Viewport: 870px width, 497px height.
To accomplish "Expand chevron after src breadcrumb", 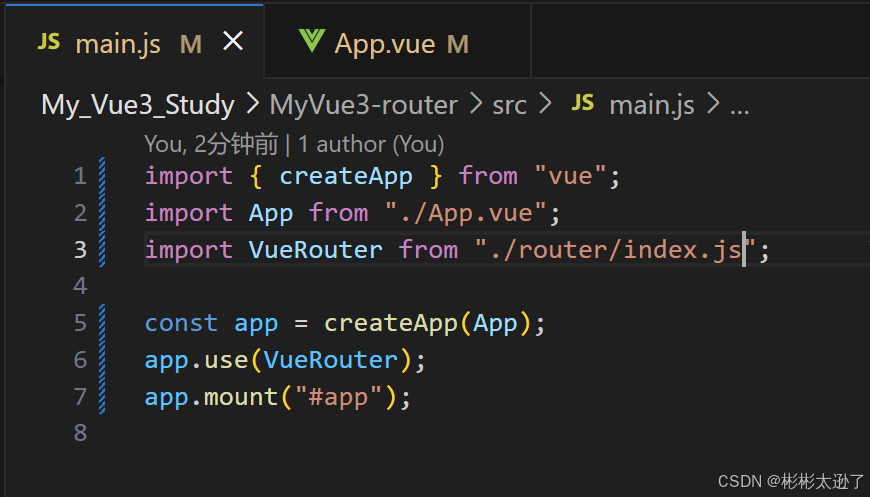I will point(545,104).
